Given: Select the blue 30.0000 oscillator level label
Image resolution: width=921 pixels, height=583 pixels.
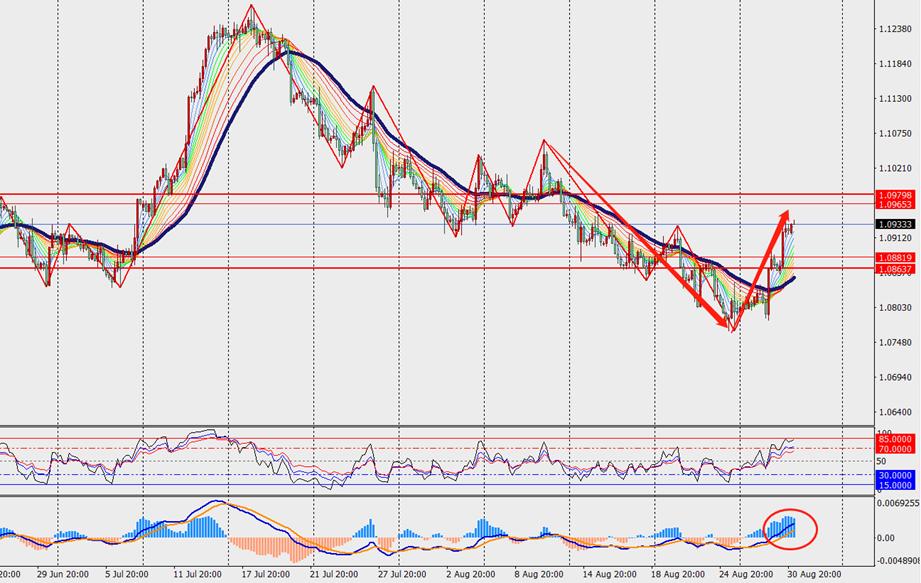Looking at the screenshot, I should (895, 475).
